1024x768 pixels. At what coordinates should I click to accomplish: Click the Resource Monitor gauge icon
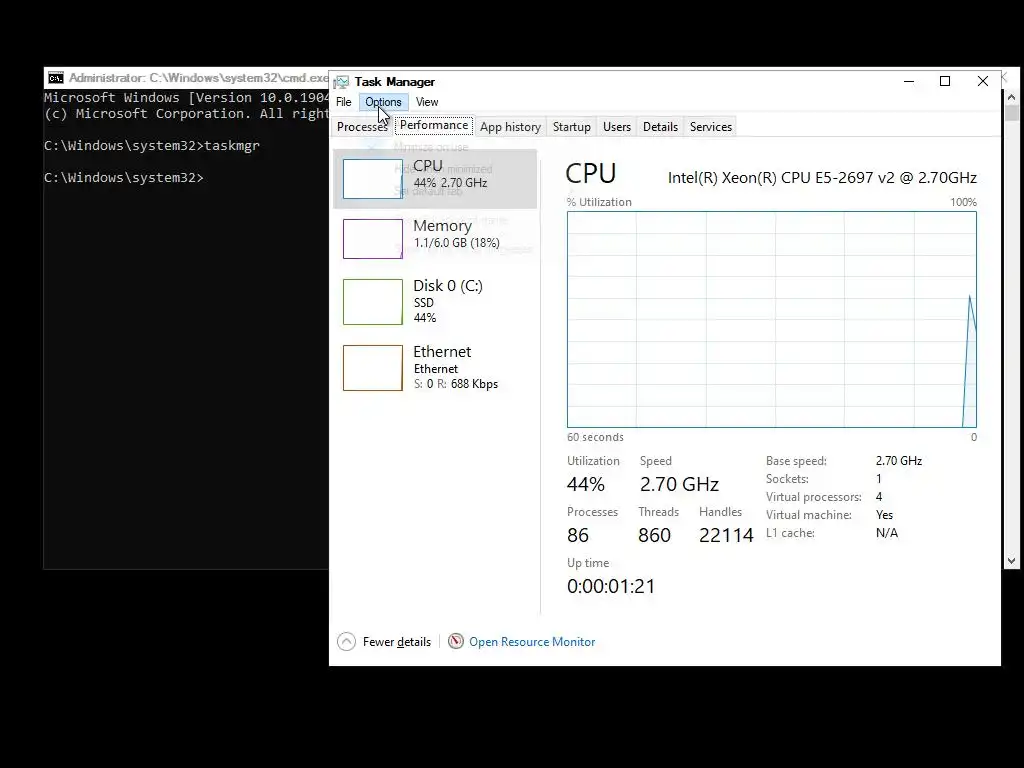(456, 641)
